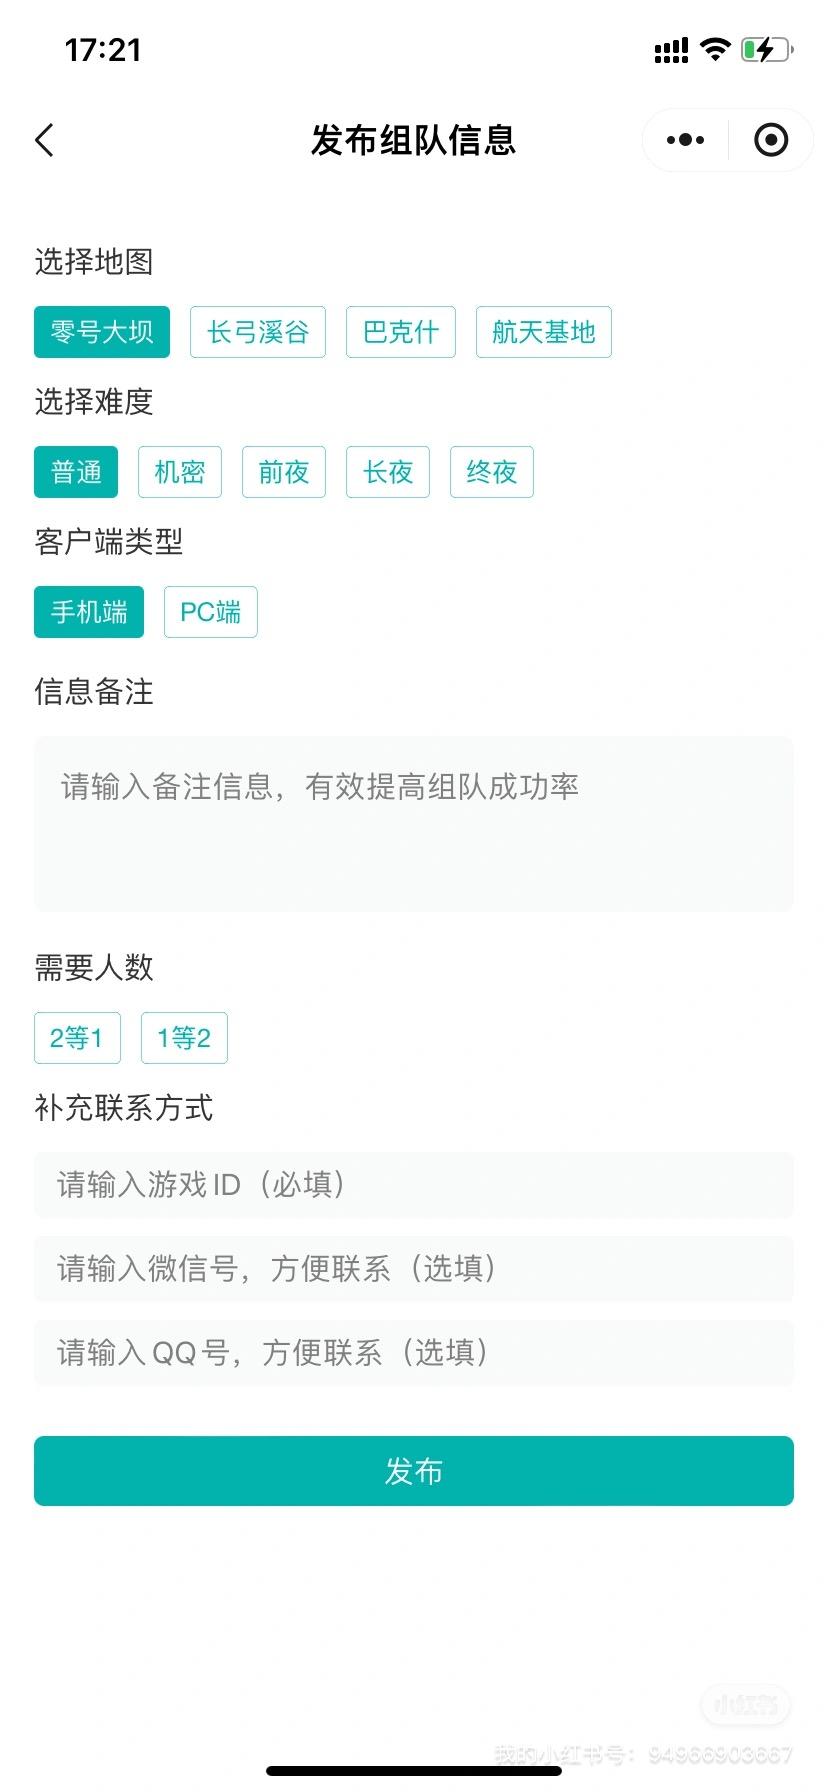
Task: Tap the back arrow icon
Action: coord(45,140)
